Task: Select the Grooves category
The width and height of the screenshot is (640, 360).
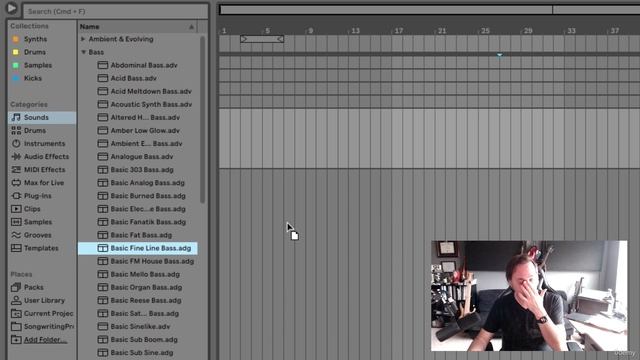Action: pyautogui.click(x=38, y=235)
